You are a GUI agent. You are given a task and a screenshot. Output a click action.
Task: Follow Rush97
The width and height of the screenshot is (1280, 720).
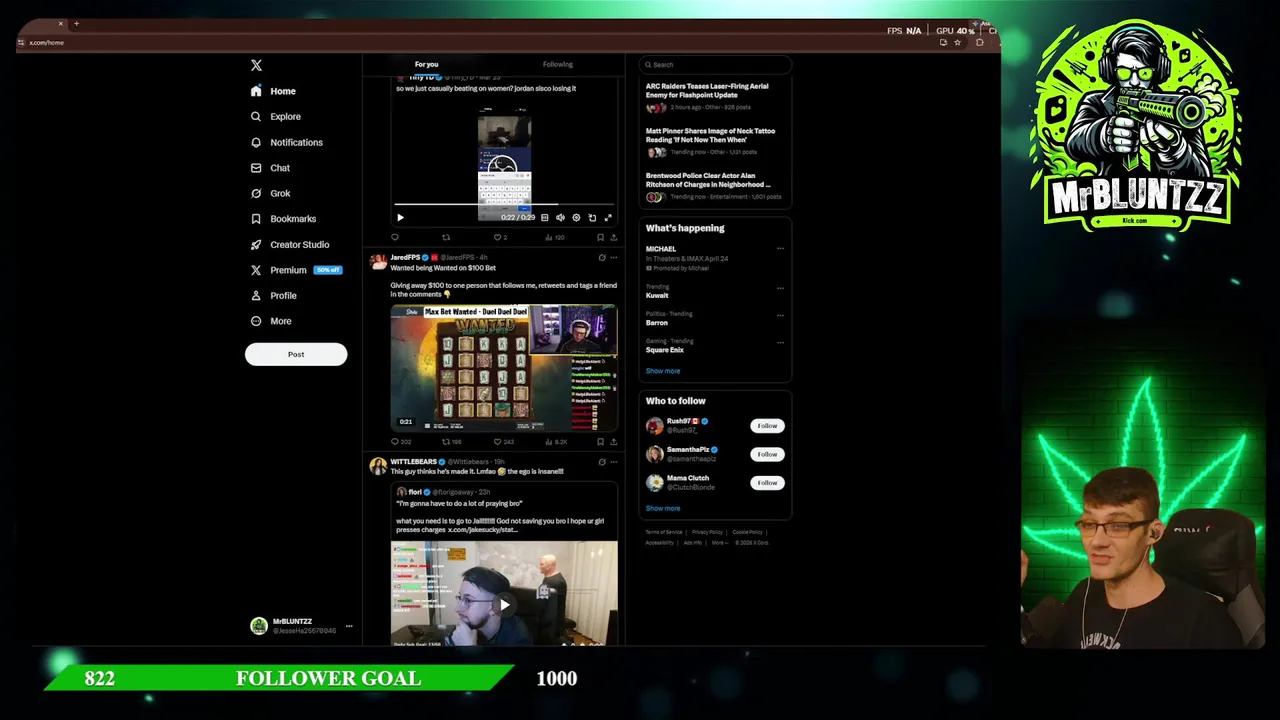tap(767, 426)
